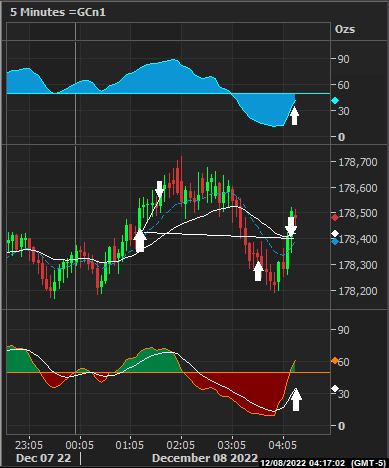The width and height of the screenshot is (389, 468).
Task: Click the blue diamond marker beside 178,400
Action: pos(335,241)
